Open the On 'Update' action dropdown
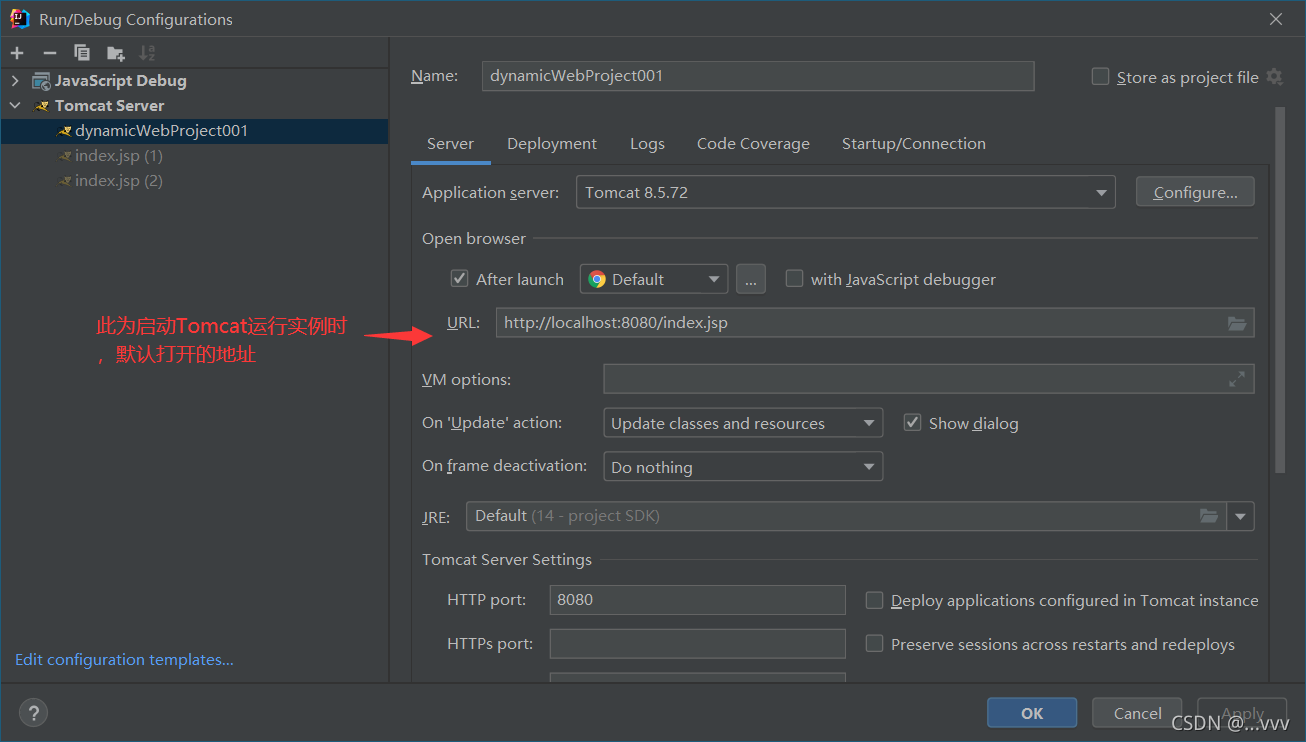The image size is (1306, 742). 743,423
